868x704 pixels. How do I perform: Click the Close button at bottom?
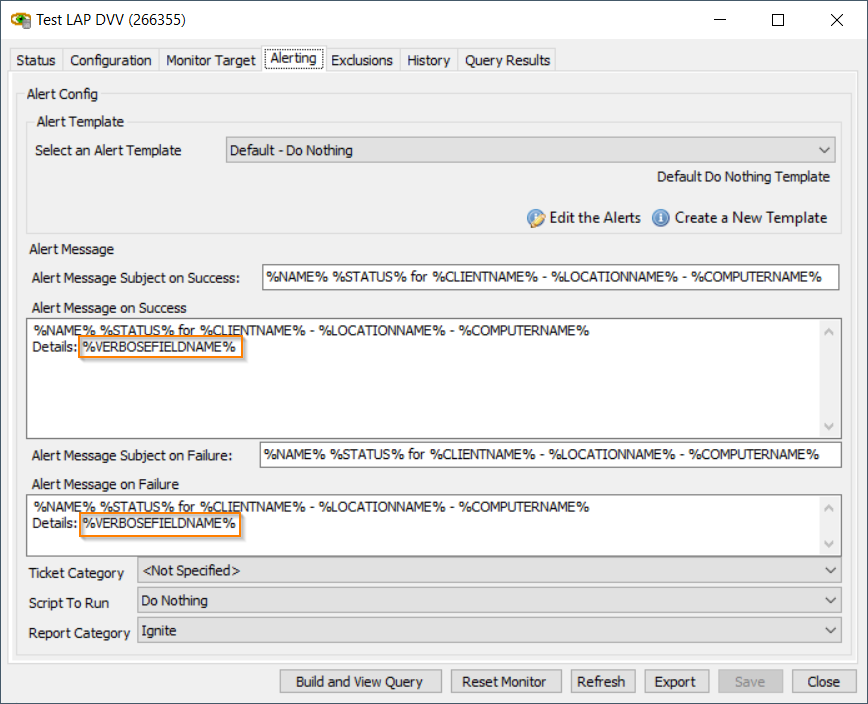coord(824,681)
